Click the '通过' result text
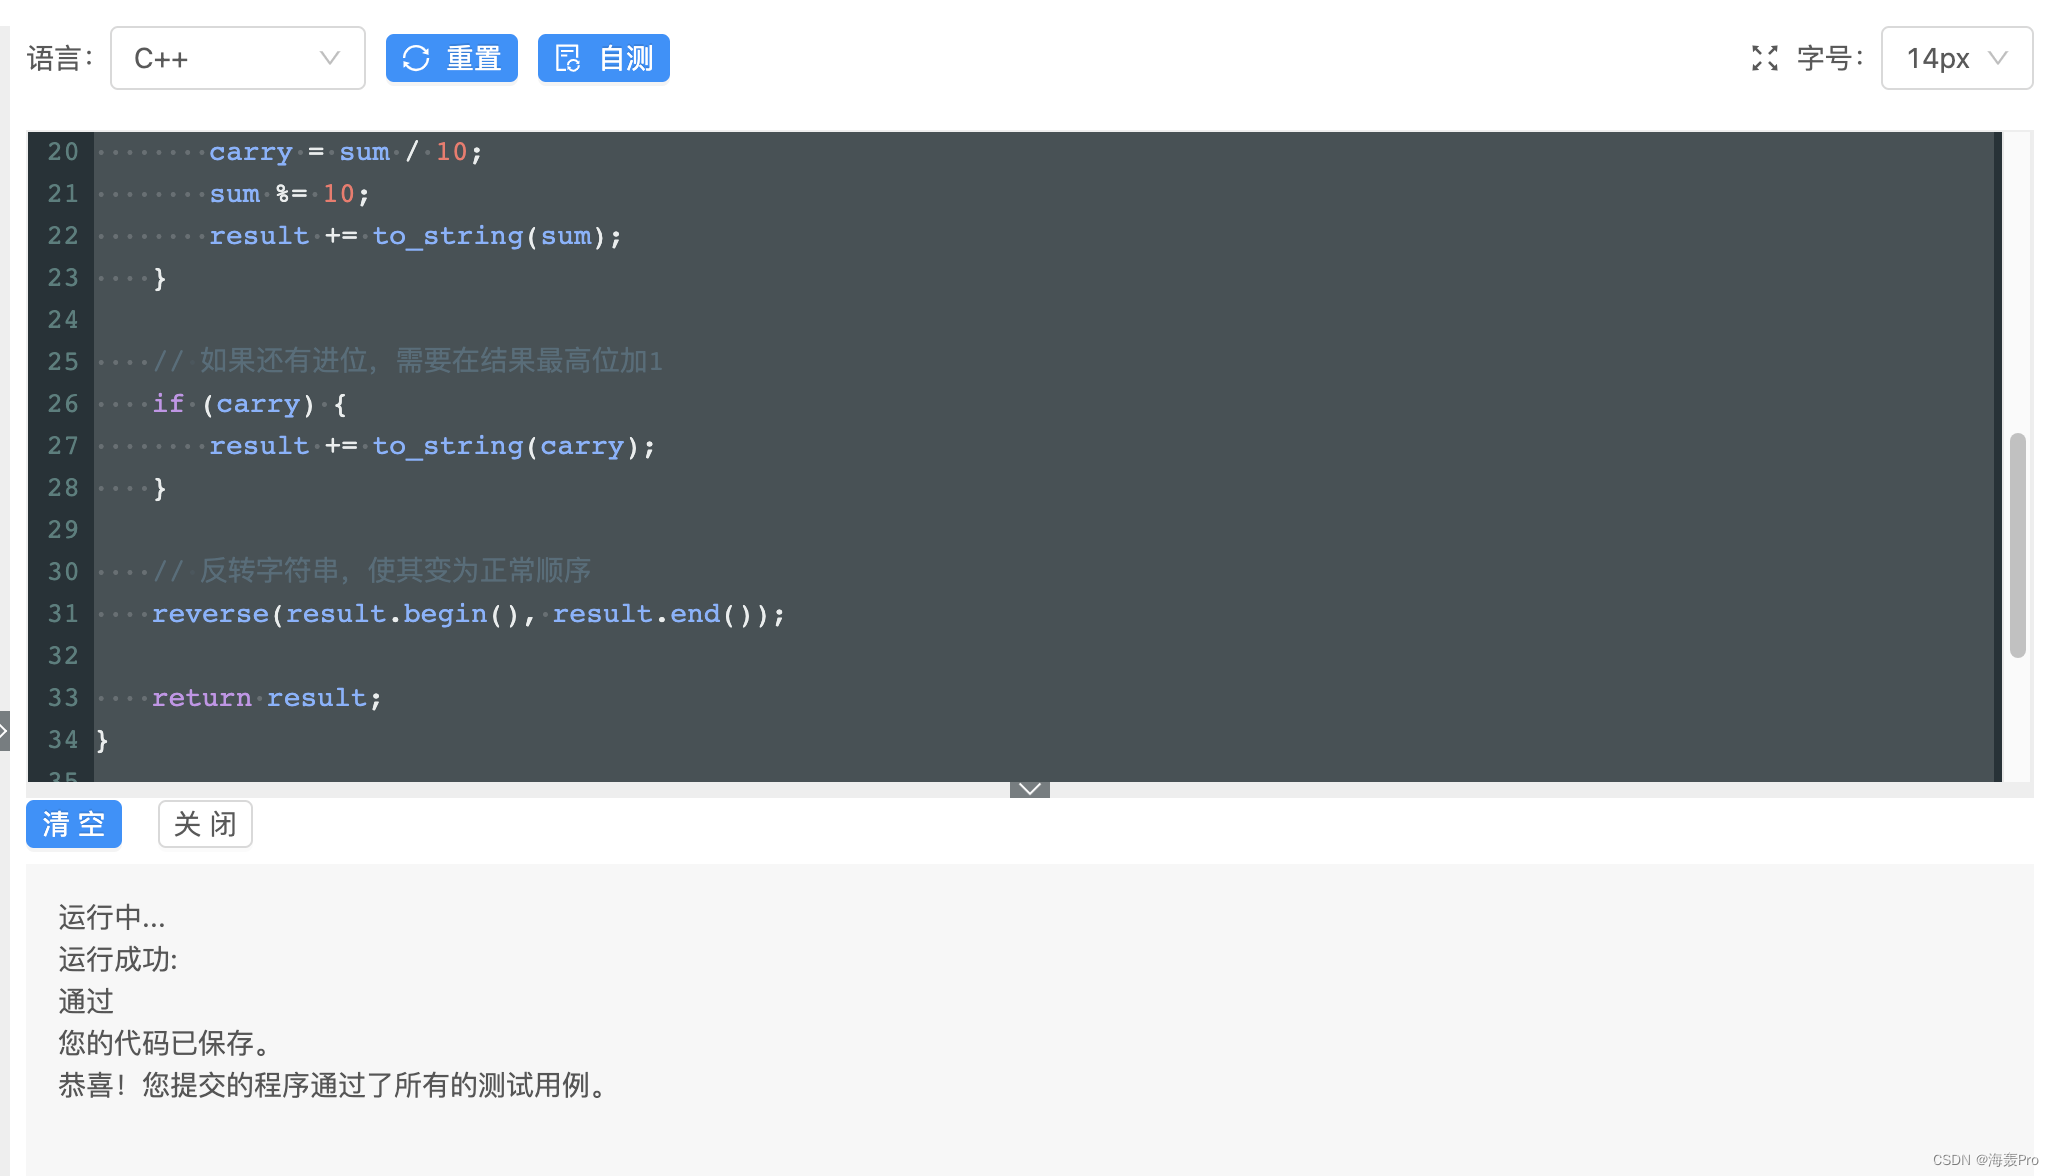Viewport: 2054px width, 1176px height. (x=86, y=1002)
